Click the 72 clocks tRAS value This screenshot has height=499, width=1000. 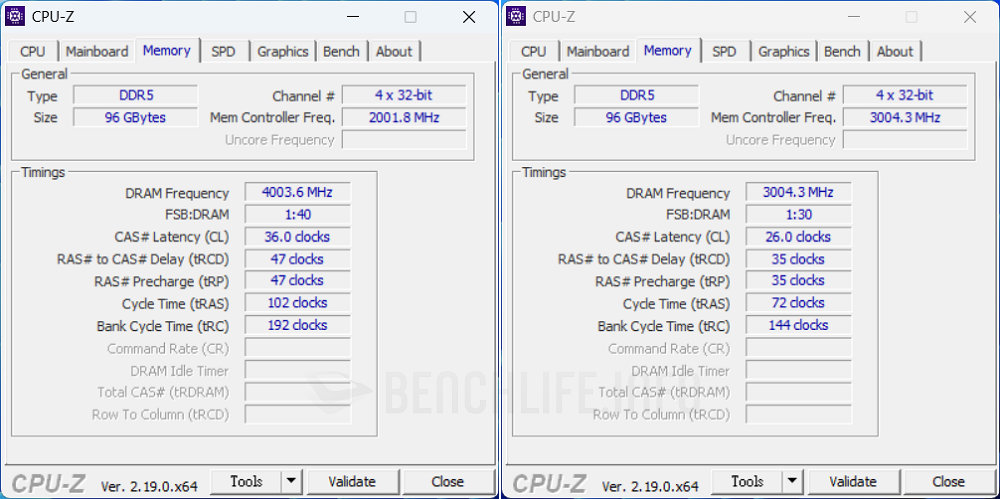(x=798, y=303)
